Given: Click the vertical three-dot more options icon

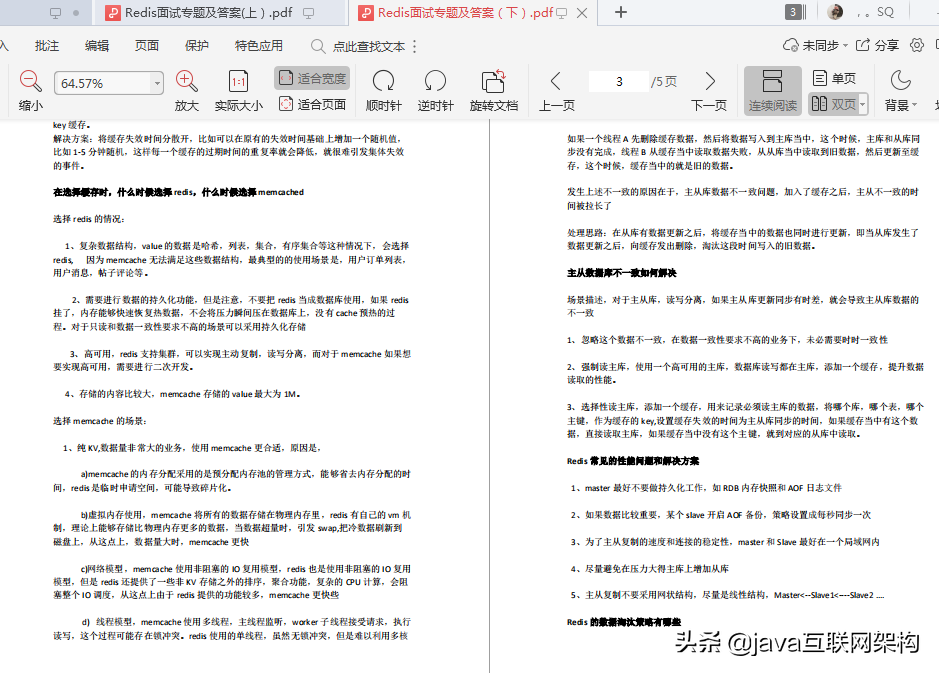Looking at the screenshot, I should (414, 46).
